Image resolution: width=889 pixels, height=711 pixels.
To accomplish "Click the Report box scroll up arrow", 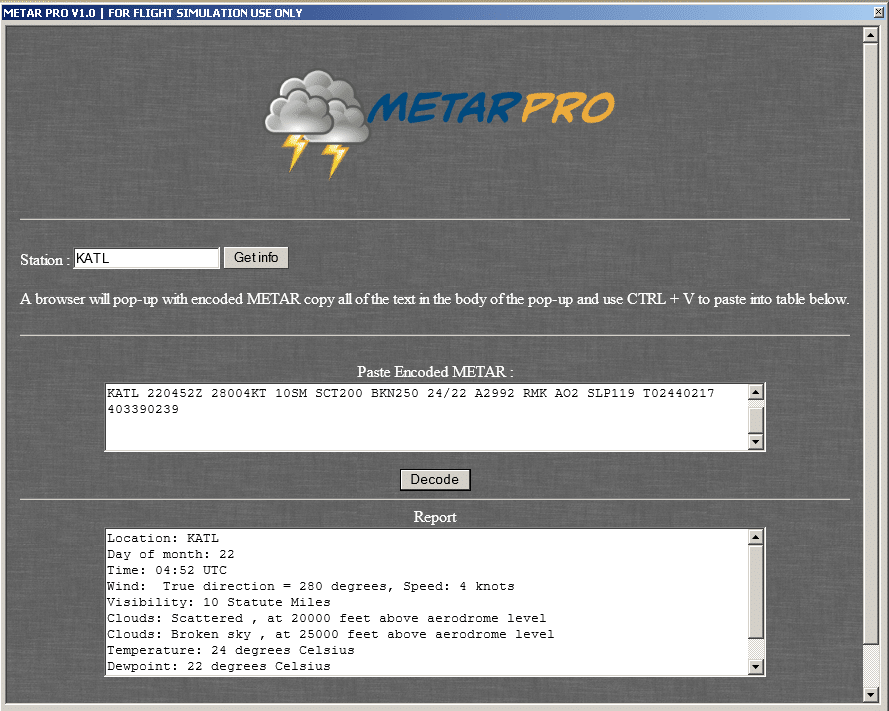I will coord(756,537).
